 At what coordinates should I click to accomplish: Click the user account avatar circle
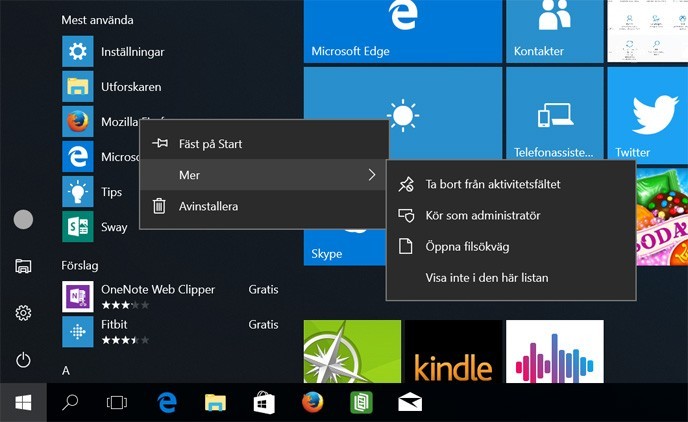(23, 219)
